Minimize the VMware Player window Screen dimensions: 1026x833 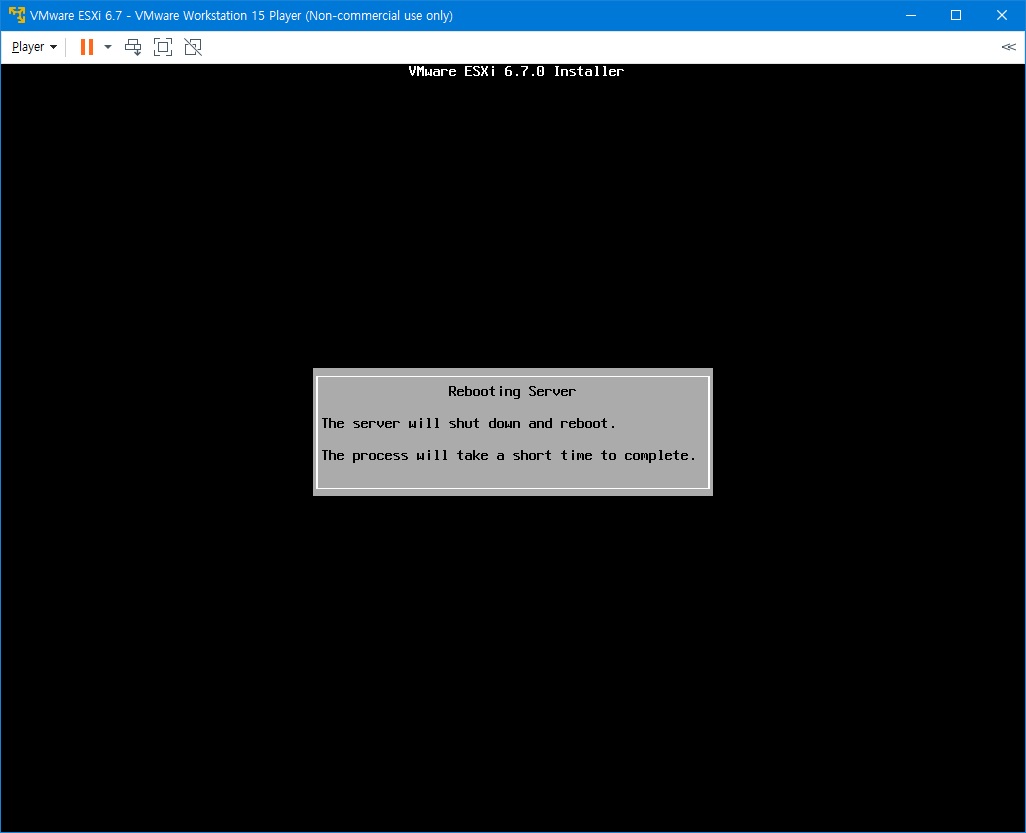(911, 15)
